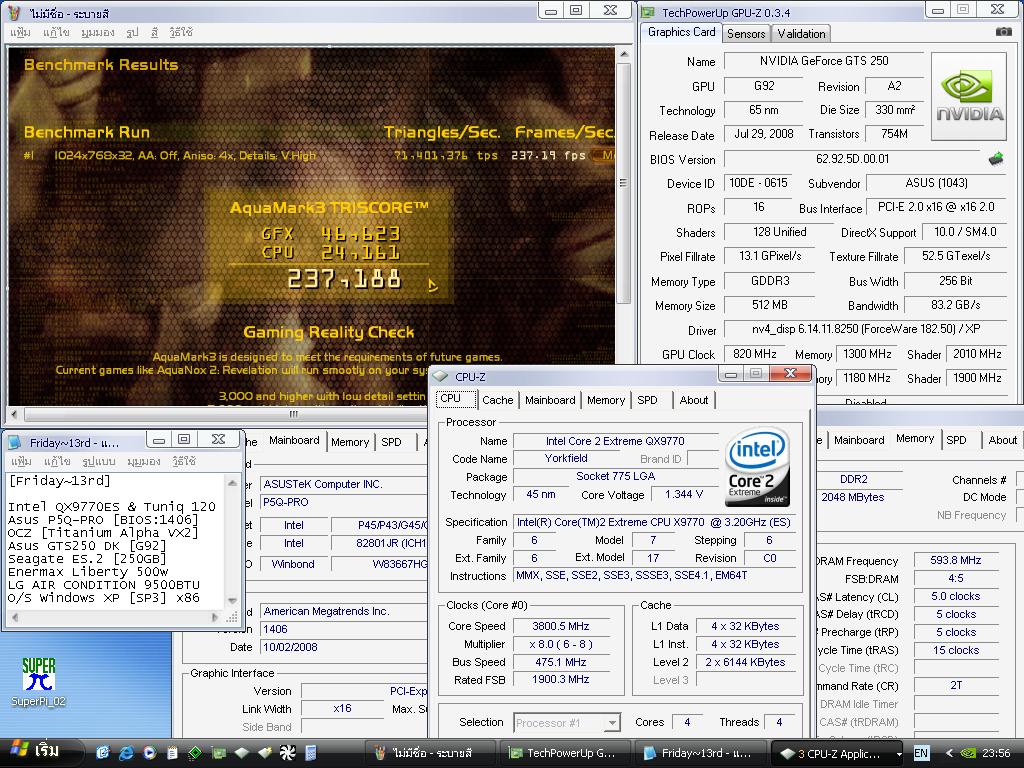The image size is (1024, 768).
Task: Launch Internet Explorer from quick launch
Action: [x=127, y=752]
